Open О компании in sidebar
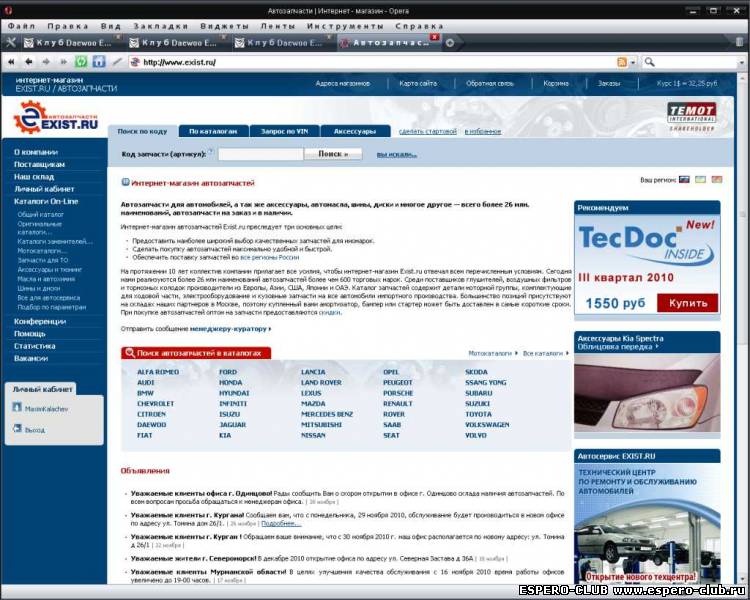 click(x=36, y=152)
